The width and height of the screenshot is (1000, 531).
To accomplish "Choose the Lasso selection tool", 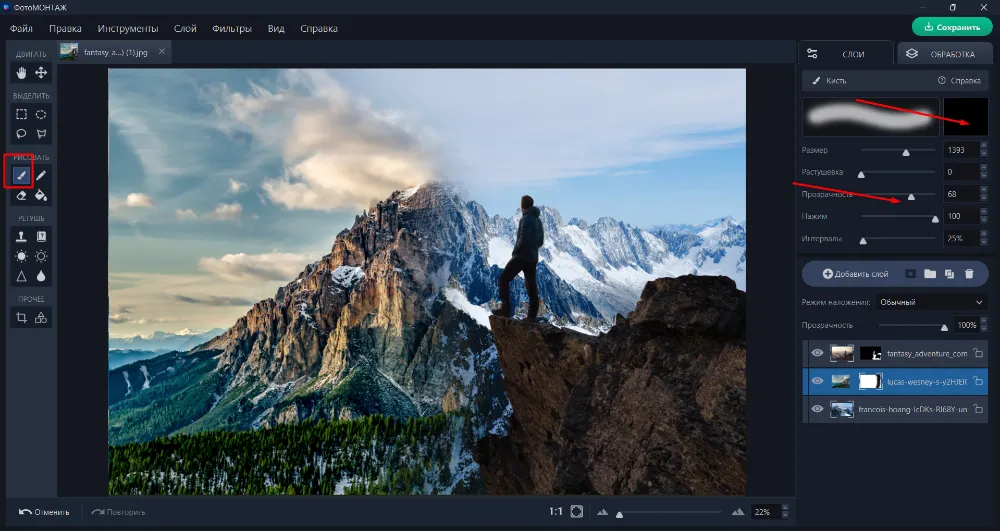I will click(21, 134).
